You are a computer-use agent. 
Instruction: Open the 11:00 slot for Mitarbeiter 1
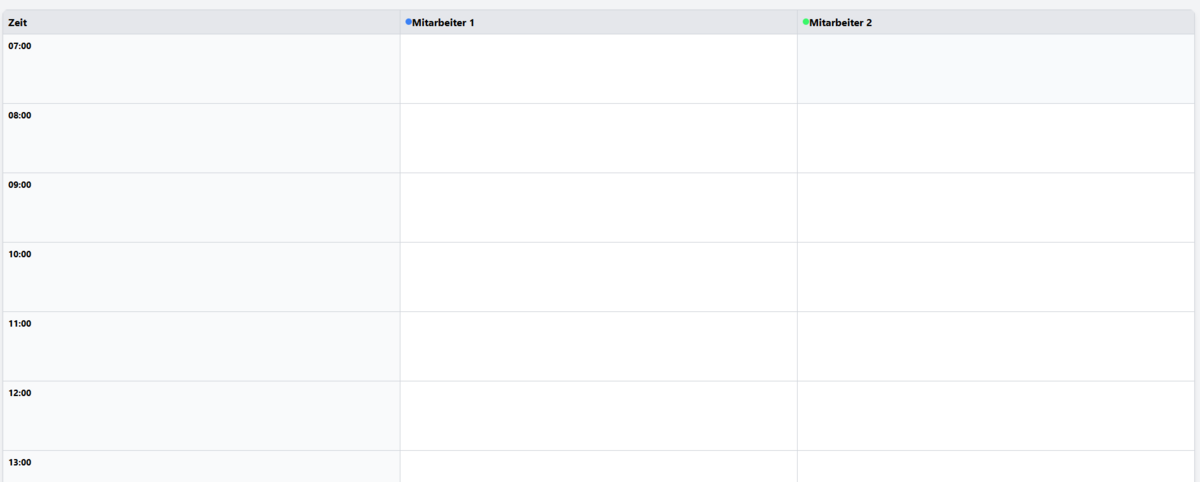click(599, 347)
